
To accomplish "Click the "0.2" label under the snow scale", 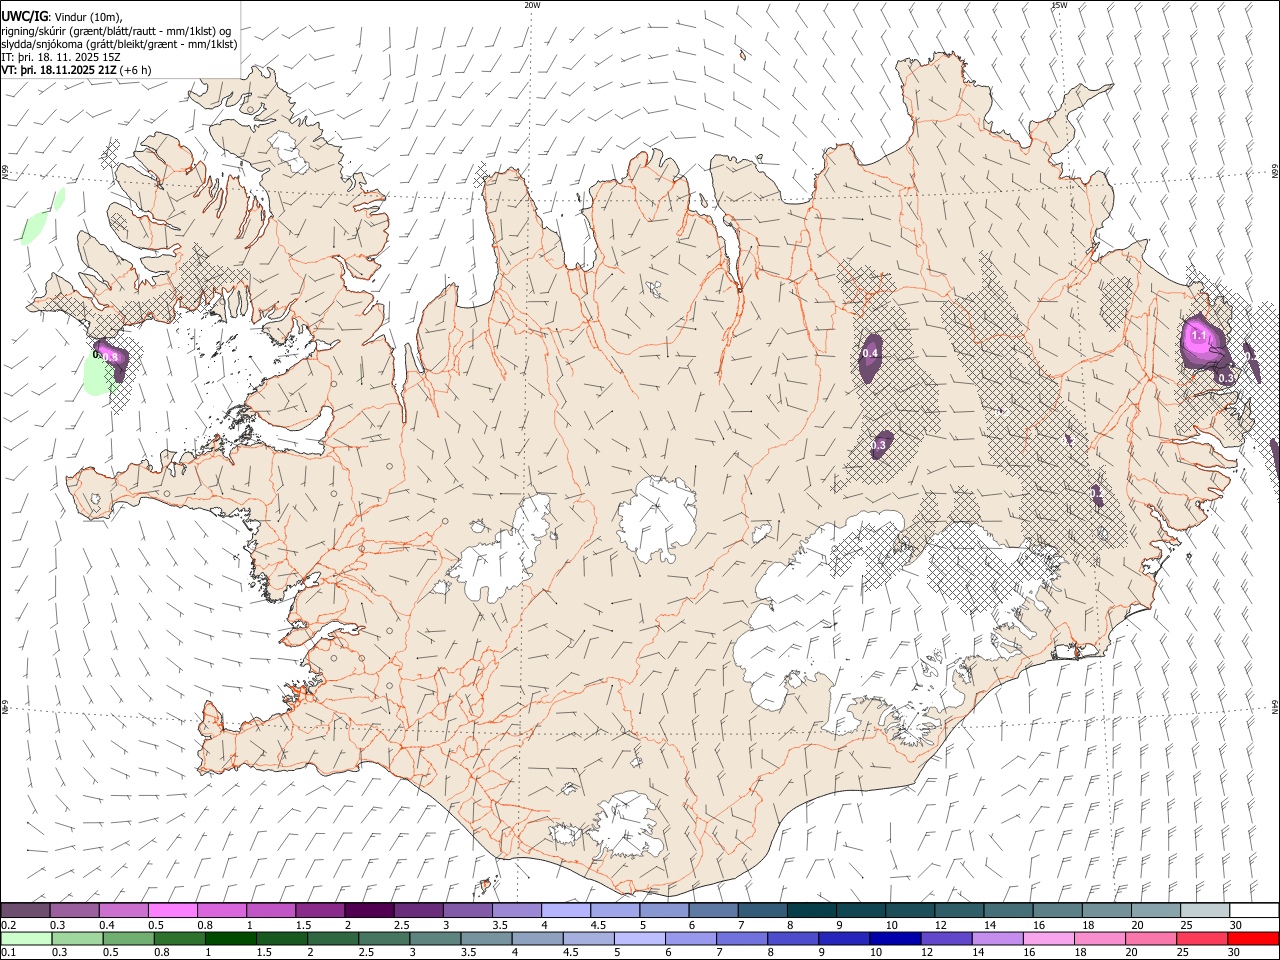I will [x=7, y=925].
